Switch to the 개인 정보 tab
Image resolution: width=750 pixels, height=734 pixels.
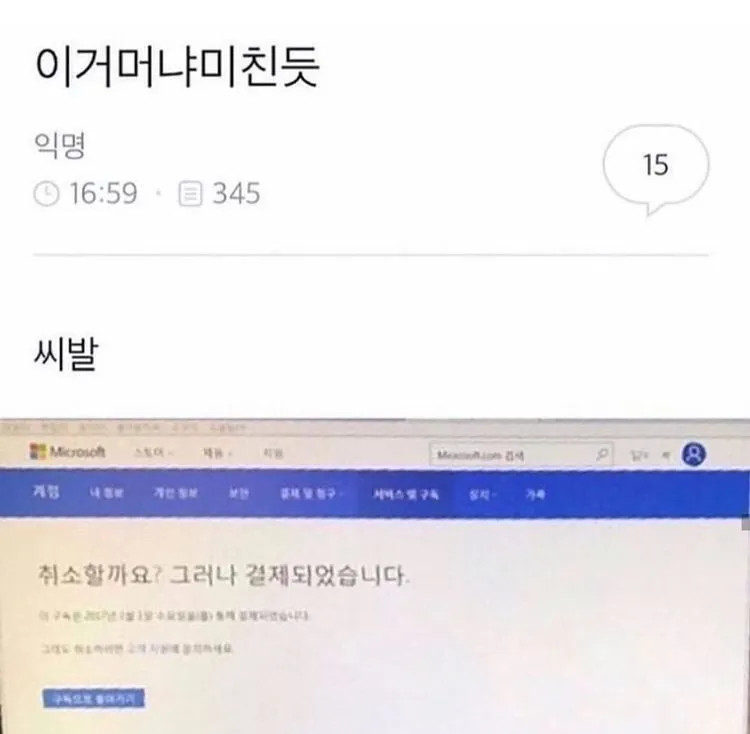[176, 493]
